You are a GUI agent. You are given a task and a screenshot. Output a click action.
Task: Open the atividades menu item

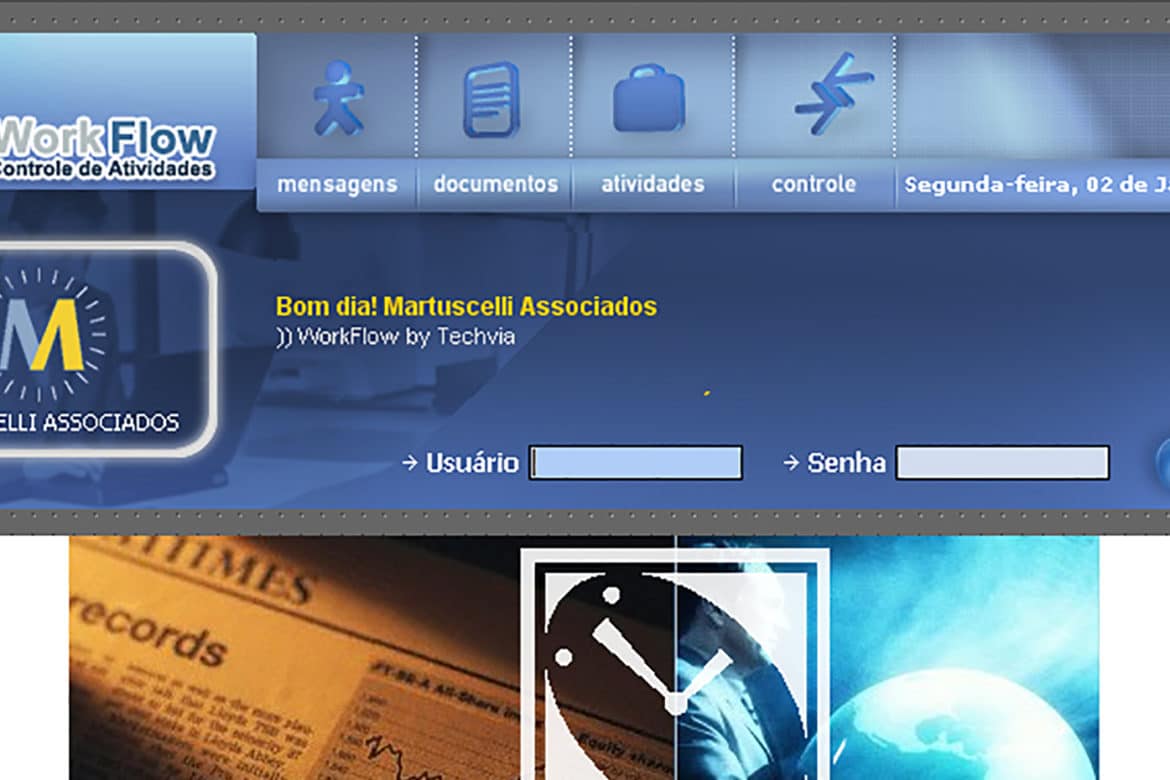coord(653,184)
